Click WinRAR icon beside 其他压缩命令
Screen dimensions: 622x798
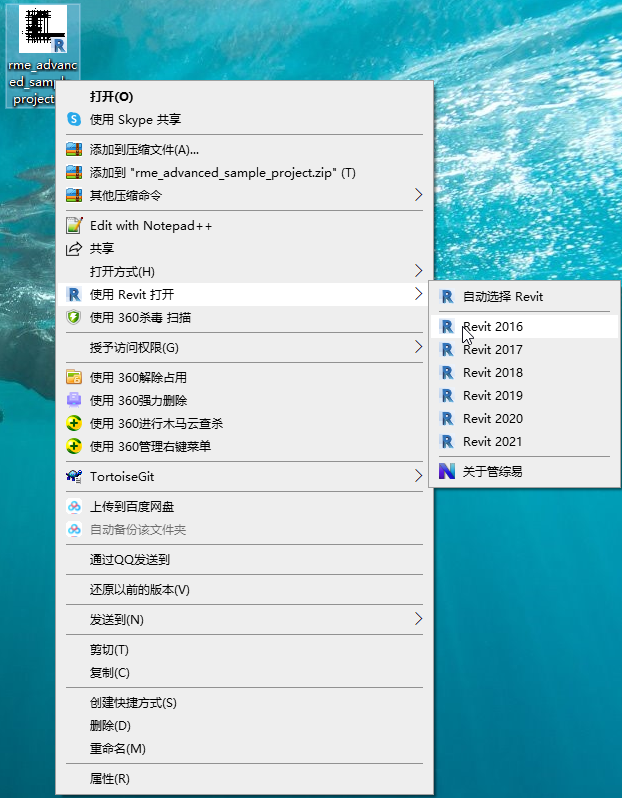pyautogui.click(x=74, y=195)
